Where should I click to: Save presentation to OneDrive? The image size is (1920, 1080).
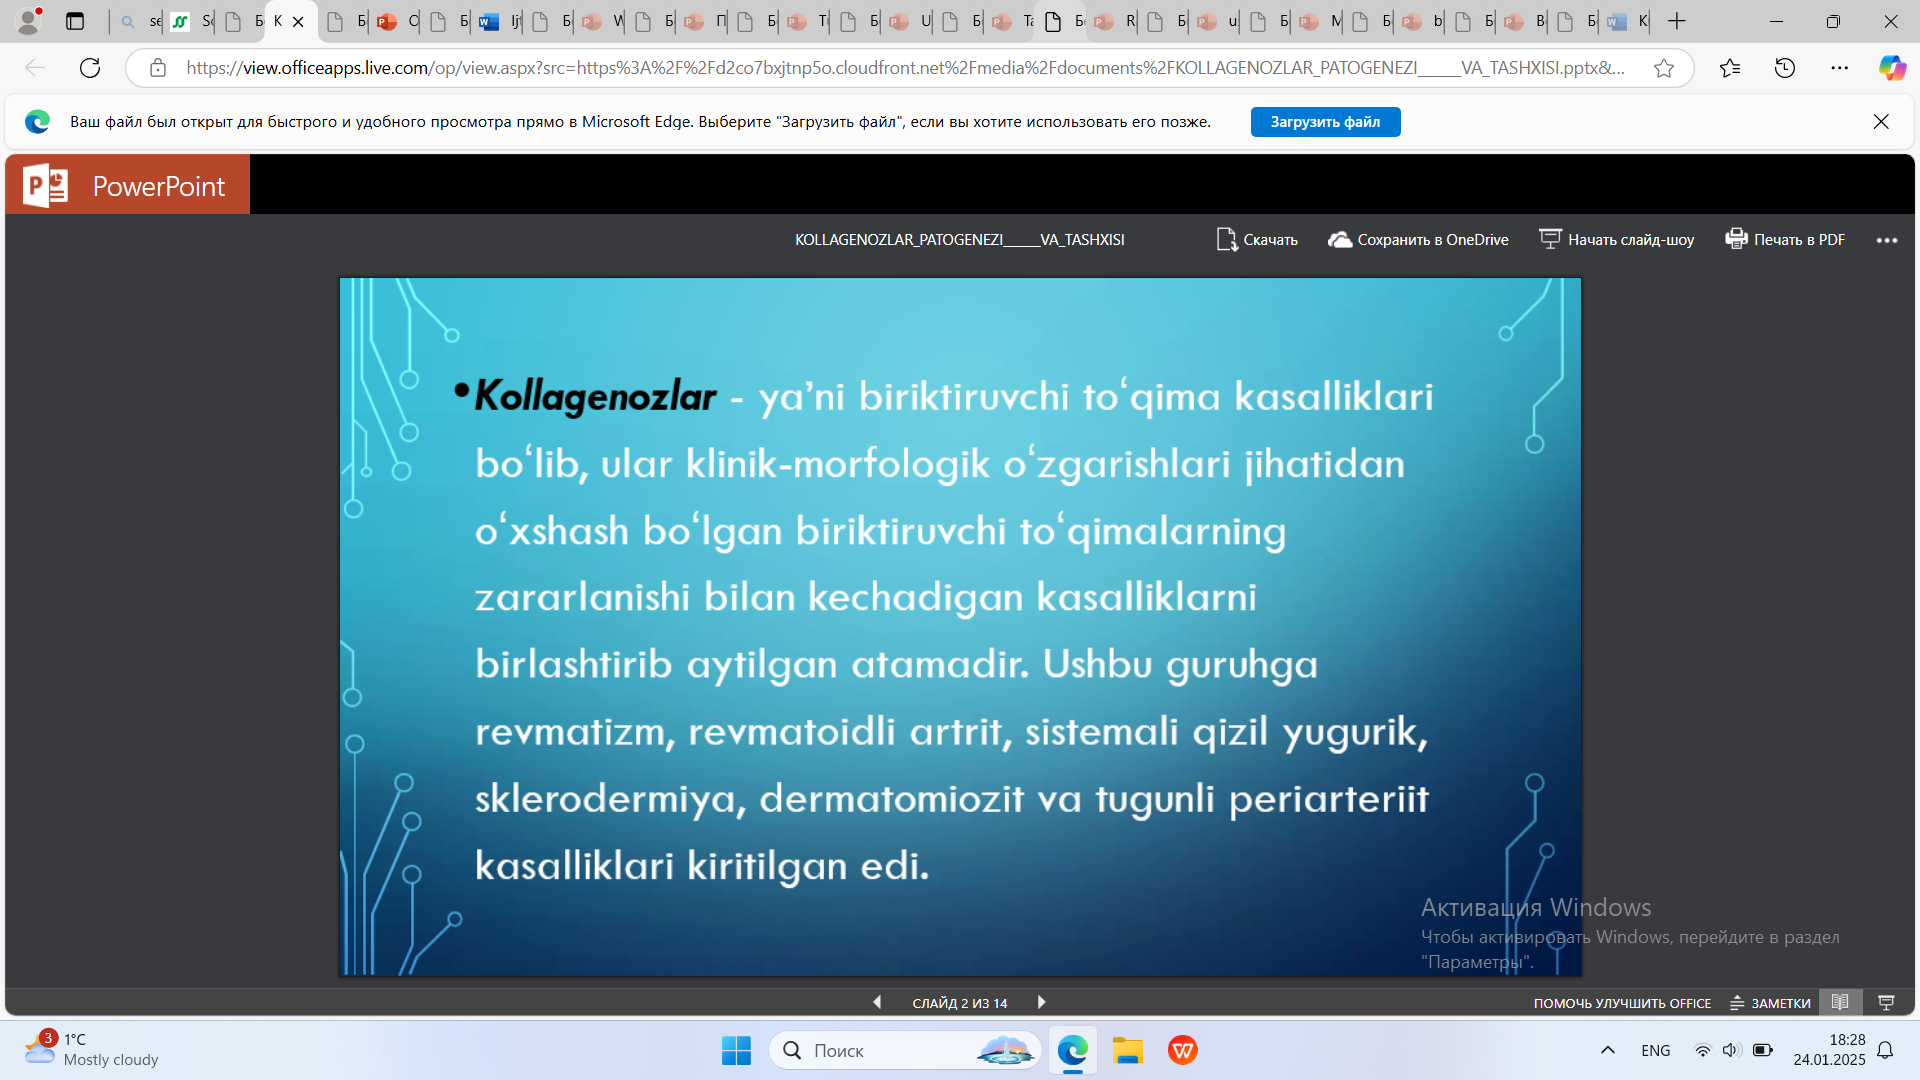click(1418, 240)
